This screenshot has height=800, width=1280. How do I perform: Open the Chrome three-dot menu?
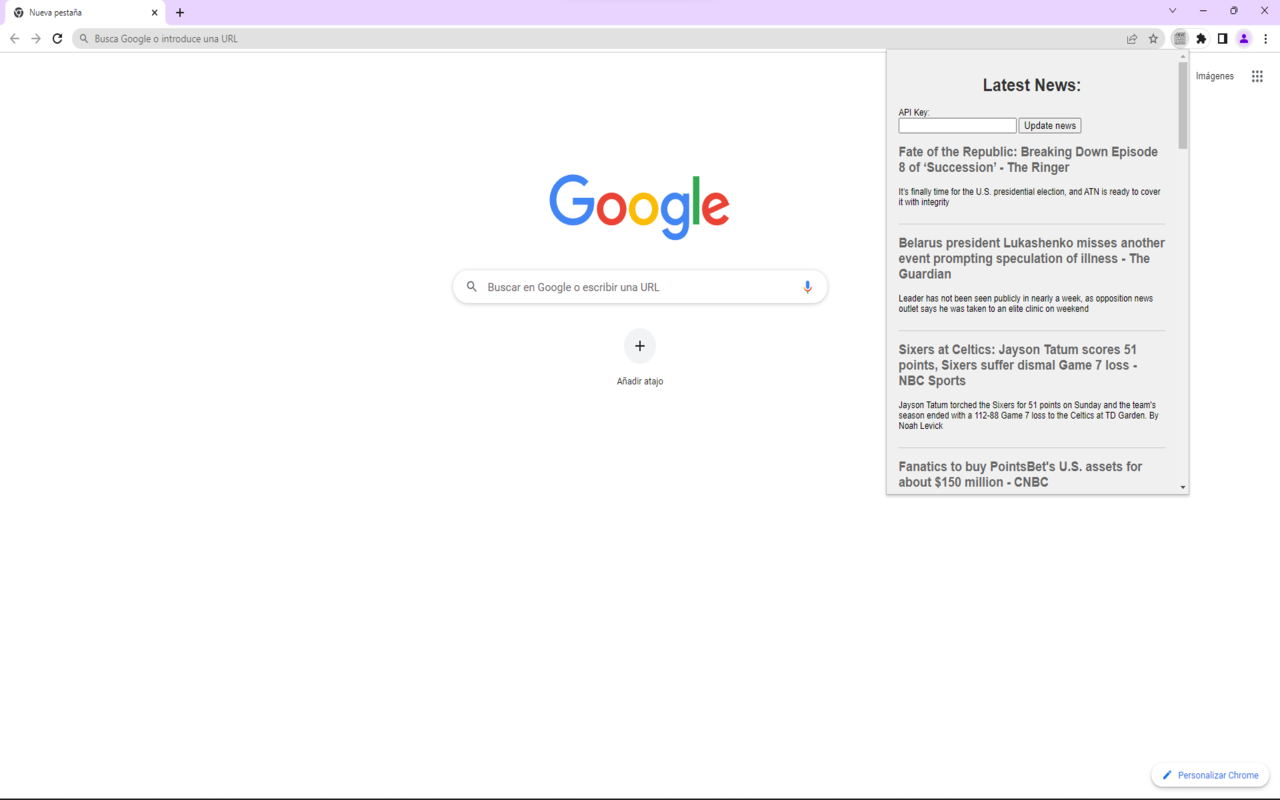coord(1266,39)
